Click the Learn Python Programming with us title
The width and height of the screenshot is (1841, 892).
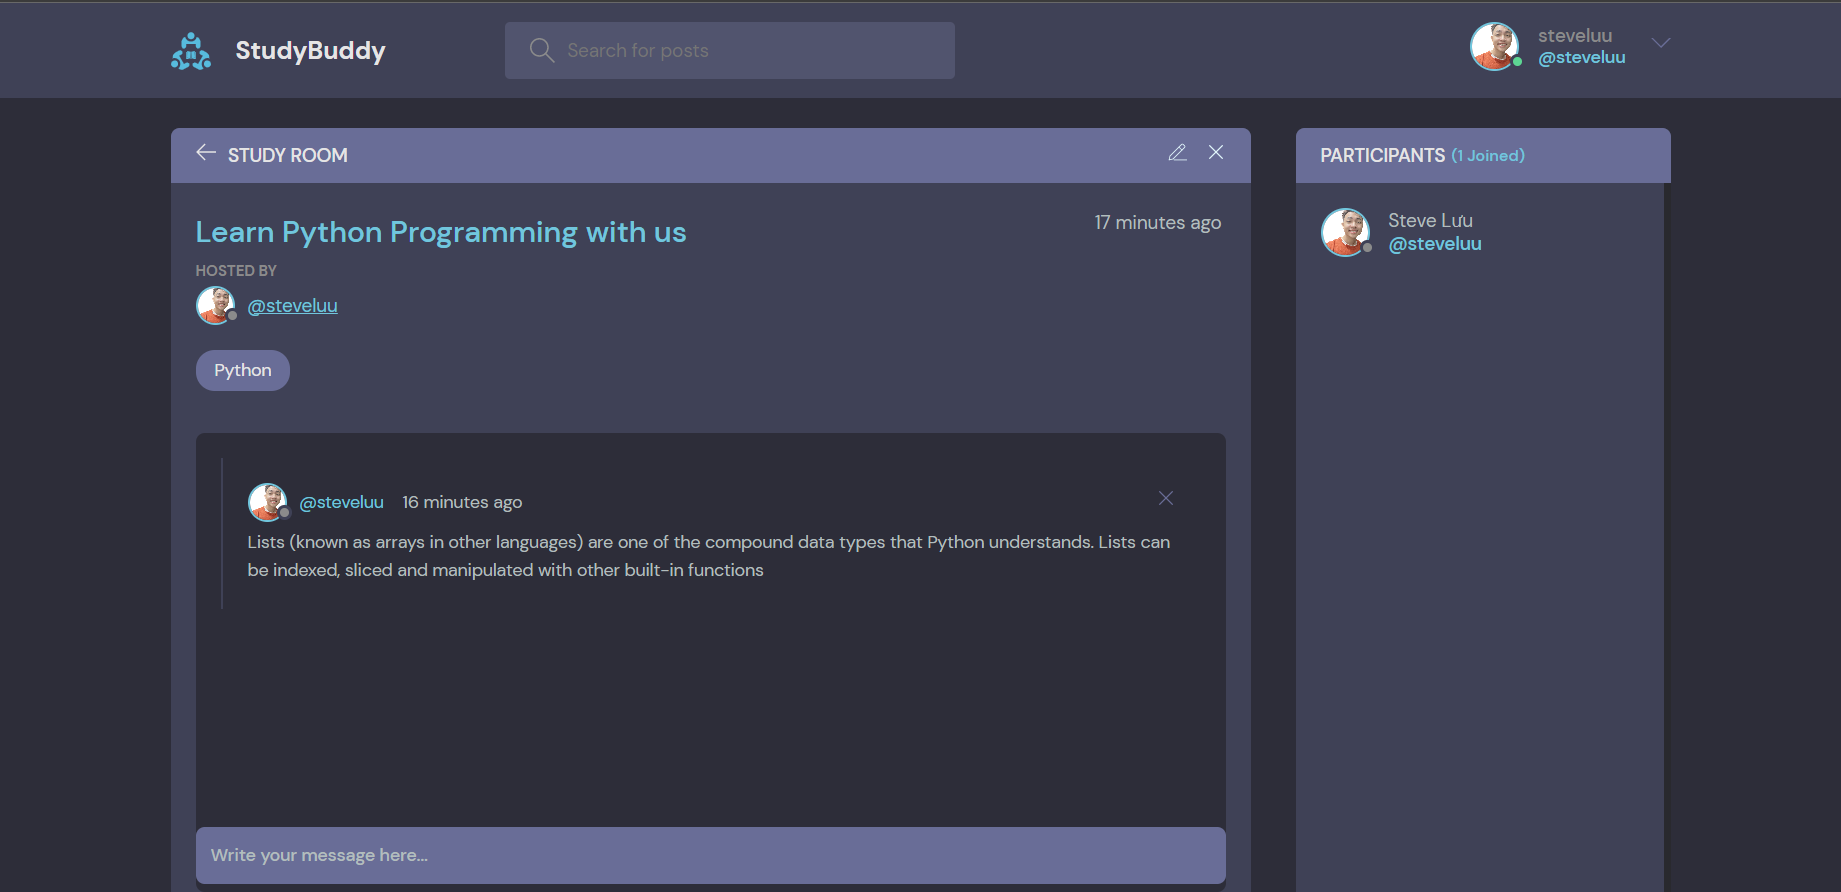440,231
